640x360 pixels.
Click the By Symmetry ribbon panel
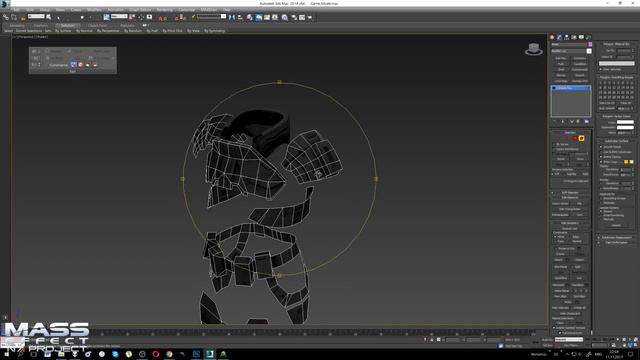[x=215, y=31]
